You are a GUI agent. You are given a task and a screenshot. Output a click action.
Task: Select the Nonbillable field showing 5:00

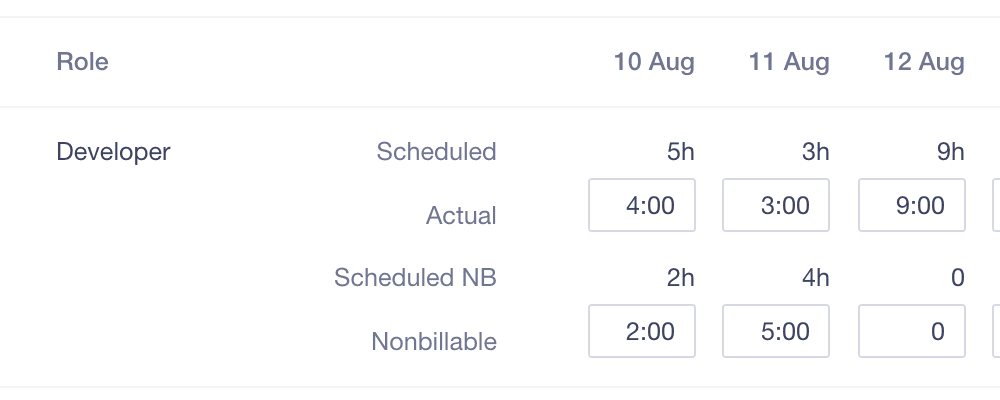click(777, 331)
